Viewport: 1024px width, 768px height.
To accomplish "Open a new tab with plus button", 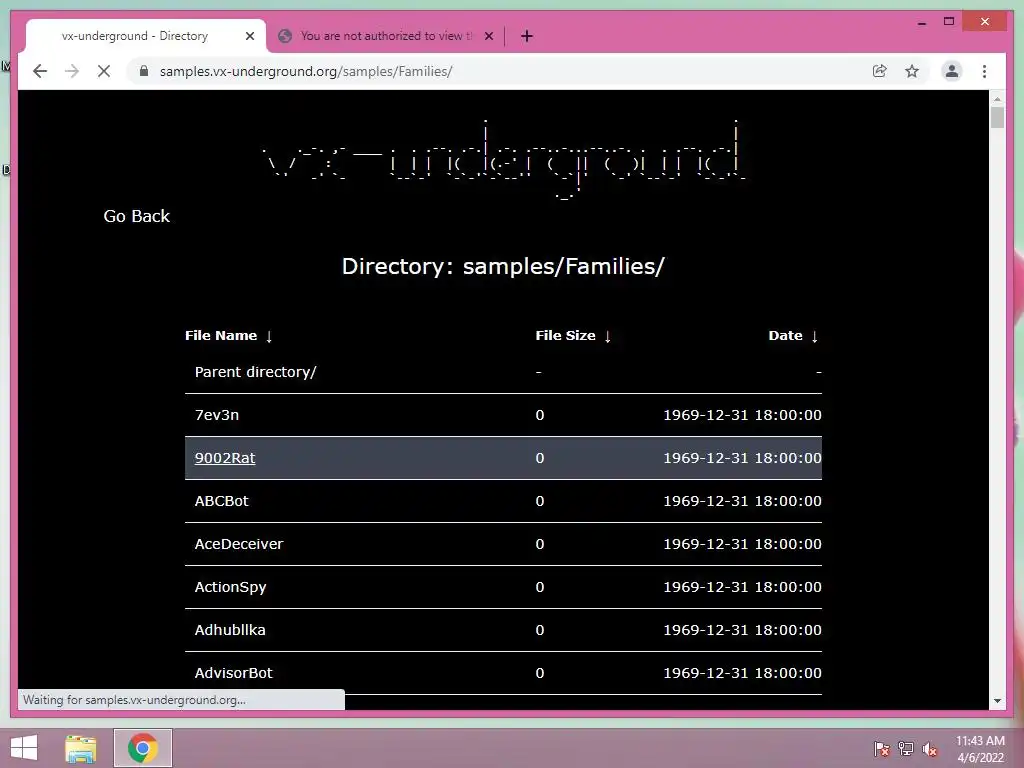I will (527, 36).
